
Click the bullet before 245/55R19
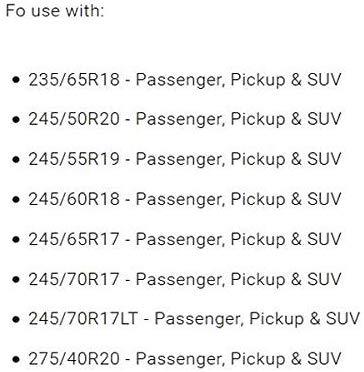[15, 160]
